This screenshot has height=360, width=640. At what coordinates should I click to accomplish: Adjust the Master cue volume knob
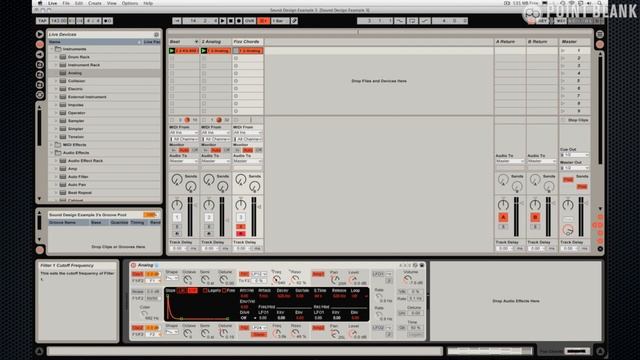point(568,230)
